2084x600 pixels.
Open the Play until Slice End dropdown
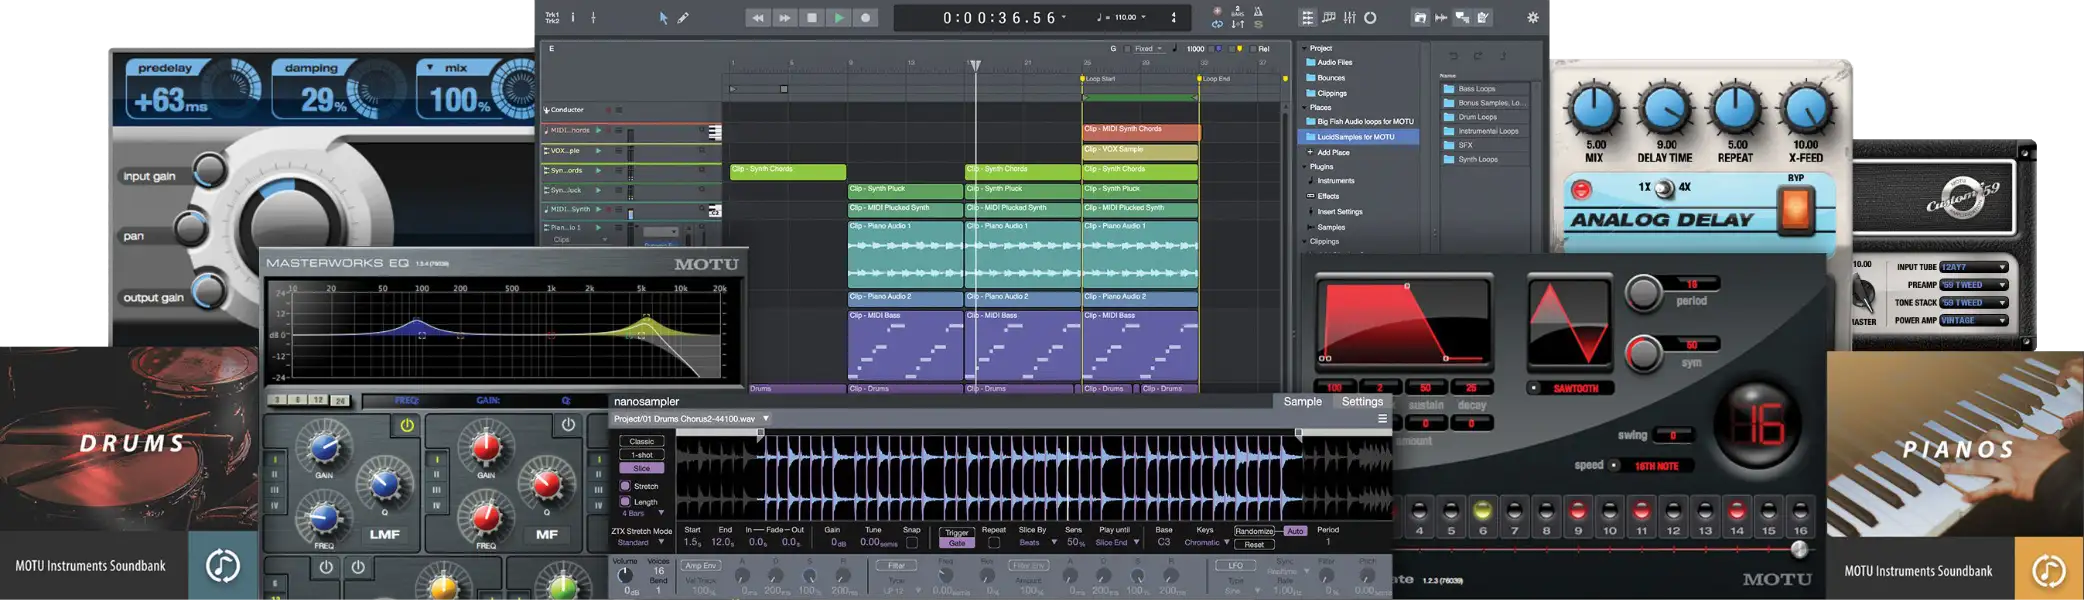click(x=1118, y=543)
